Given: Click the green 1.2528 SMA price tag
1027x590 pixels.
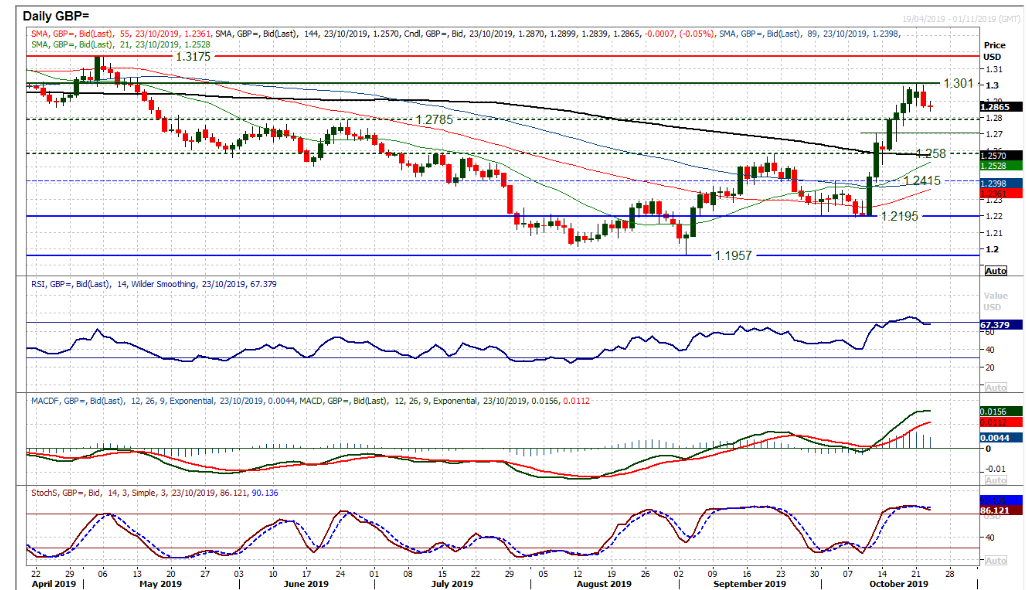Looking at the screenshot, I should coord(1000,165).
